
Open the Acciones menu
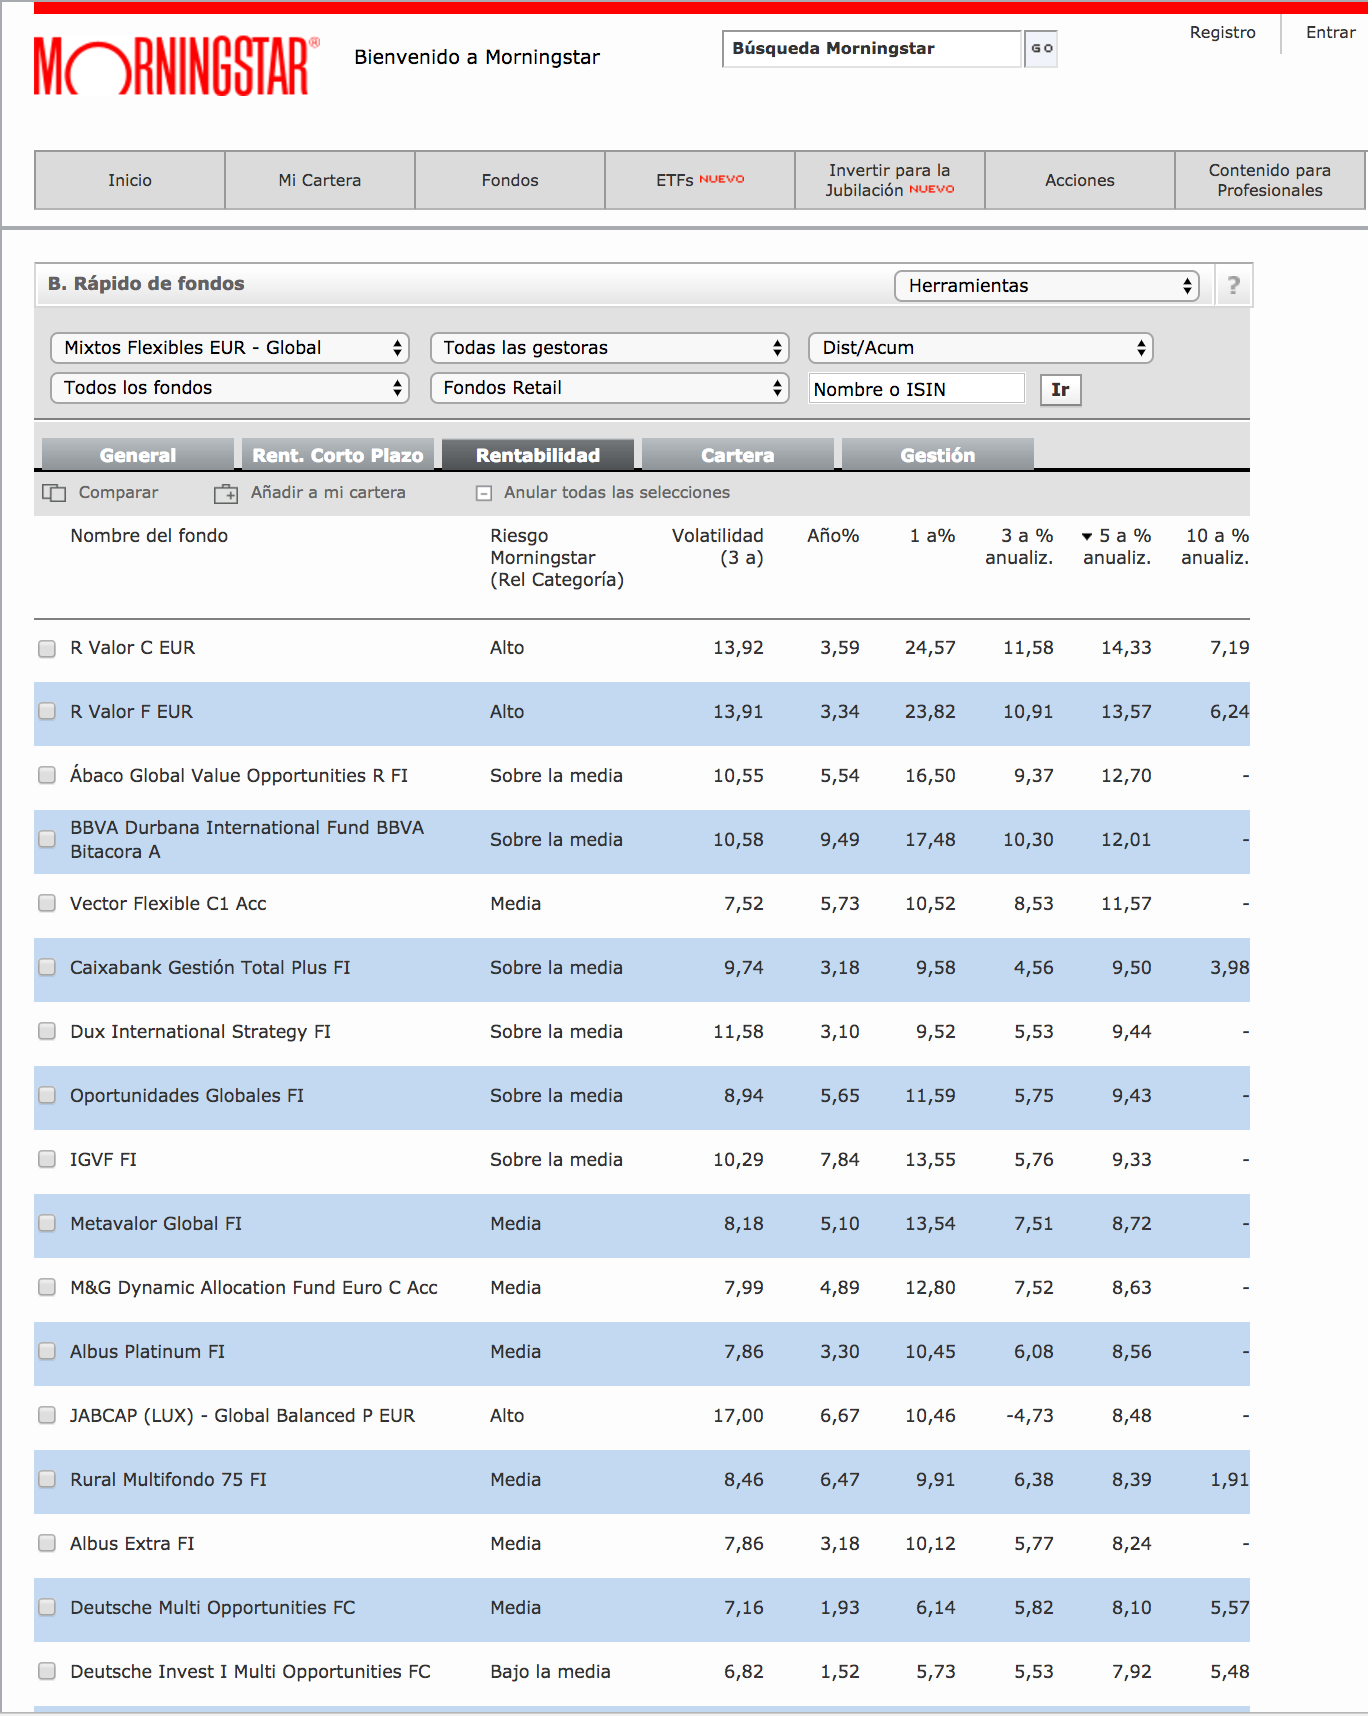[1080, 180]
